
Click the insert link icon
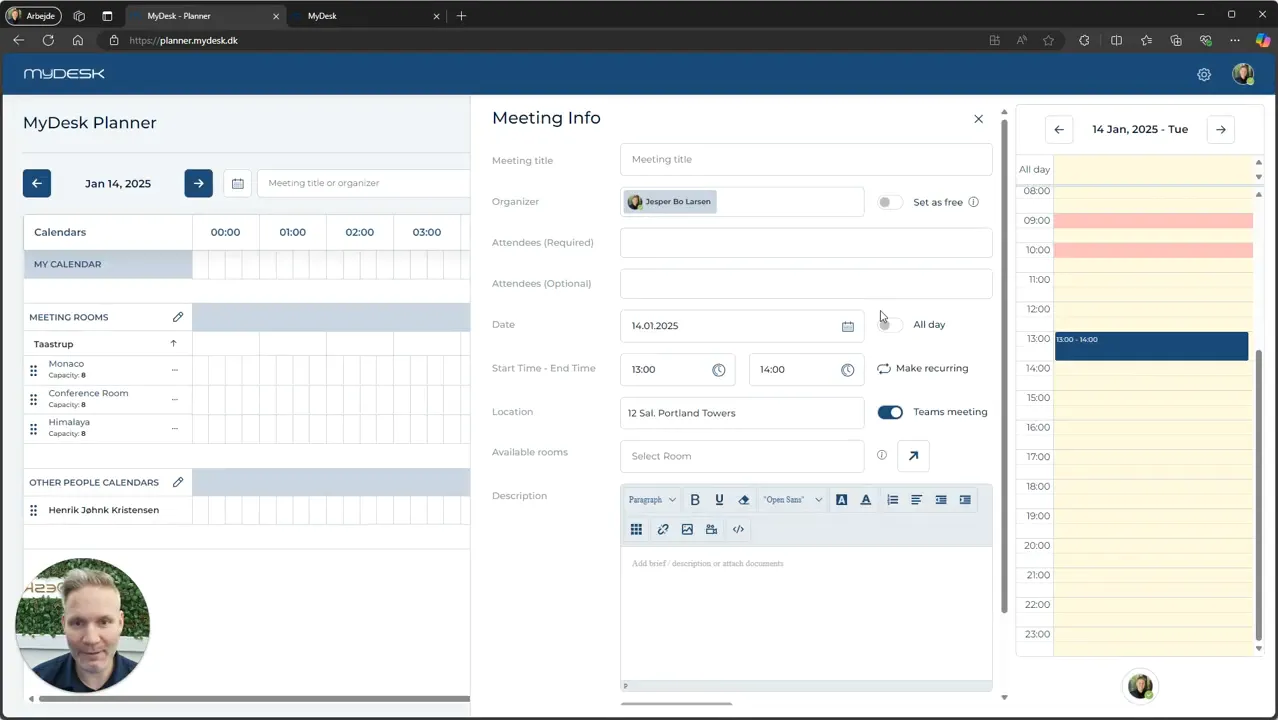tap(663, 529)
